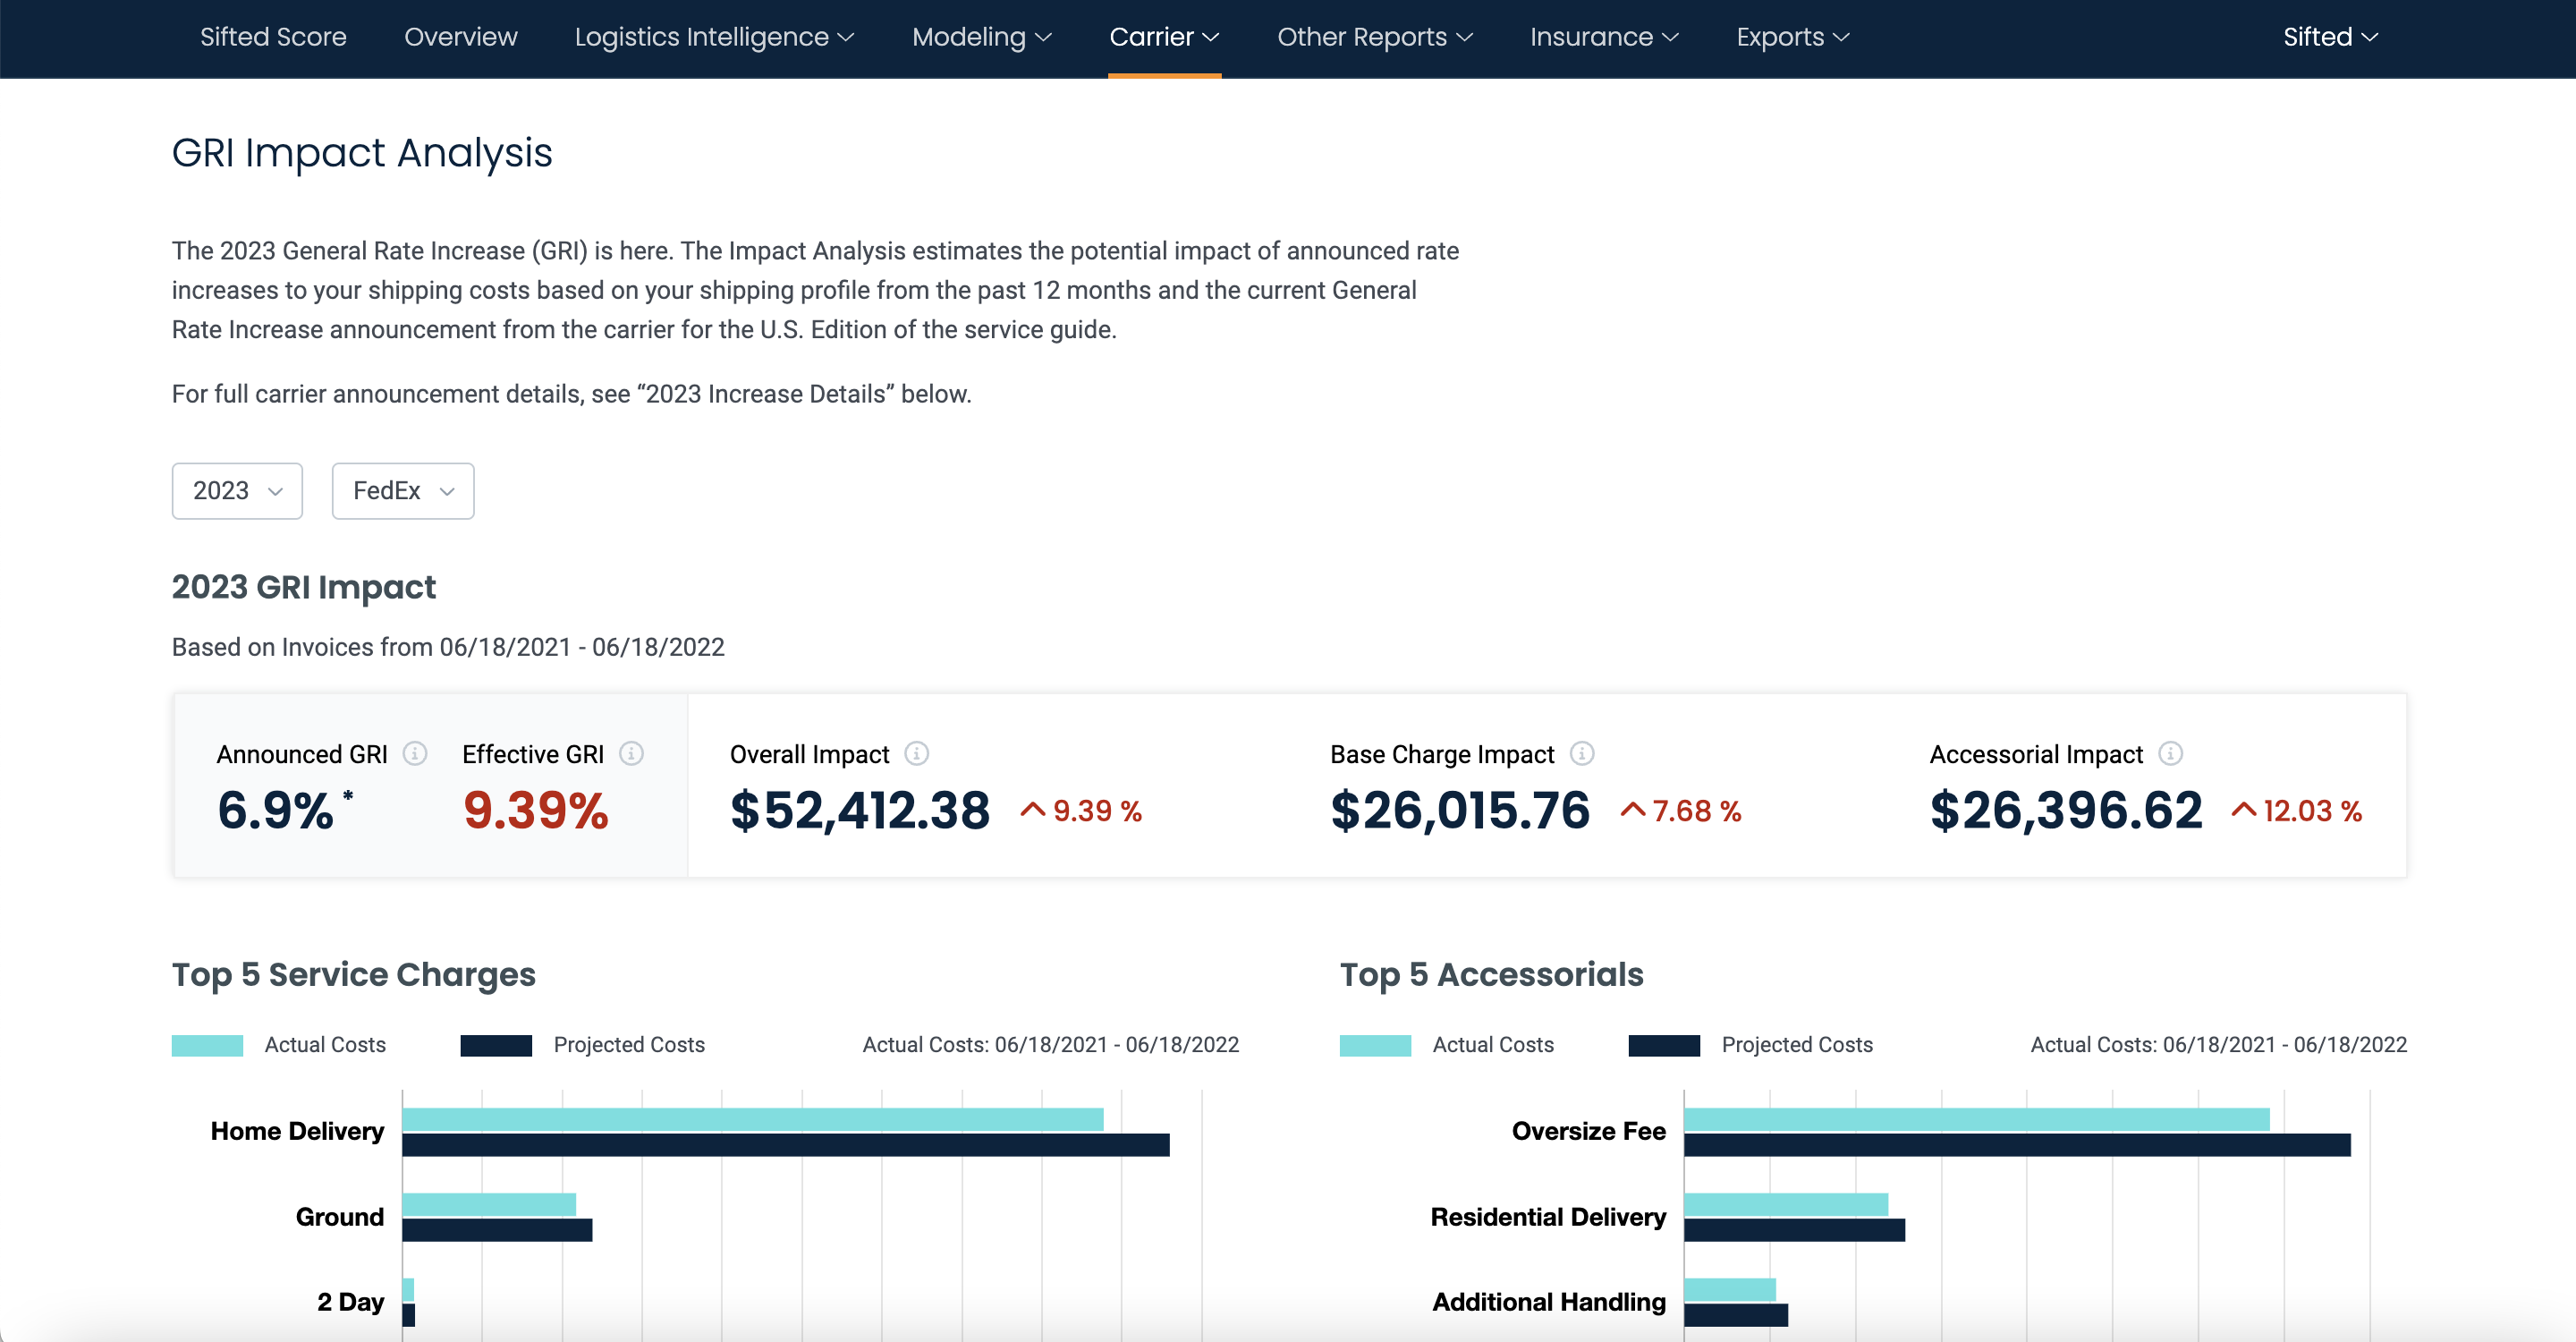Click the increase arrow beside 12.03%
This screenshot has width=2576, height=1342.
2243,810
